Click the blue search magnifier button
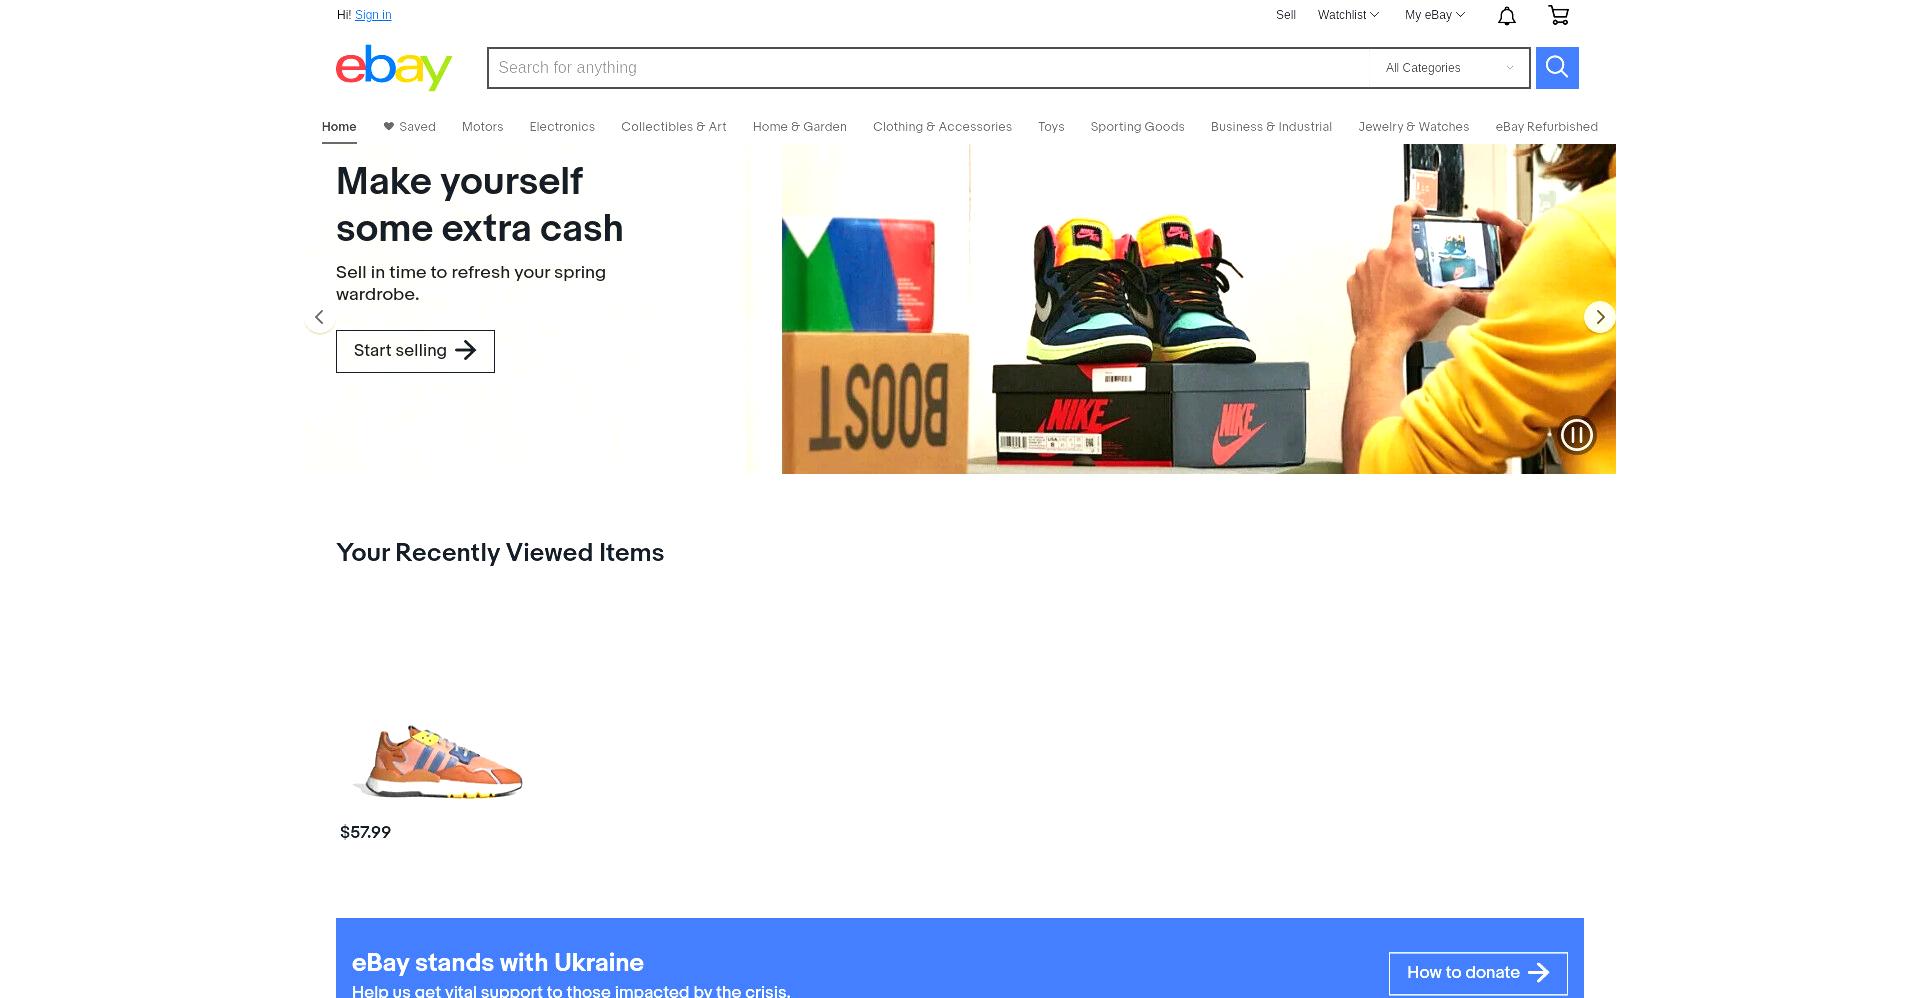 [x=1557, y=68]
